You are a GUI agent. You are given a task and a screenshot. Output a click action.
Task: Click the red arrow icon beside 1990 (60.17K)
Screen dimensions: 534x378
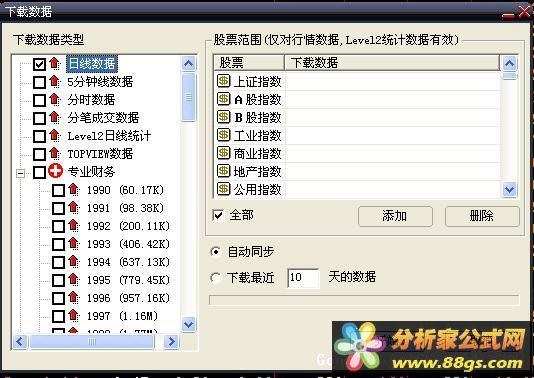[74, 190]
